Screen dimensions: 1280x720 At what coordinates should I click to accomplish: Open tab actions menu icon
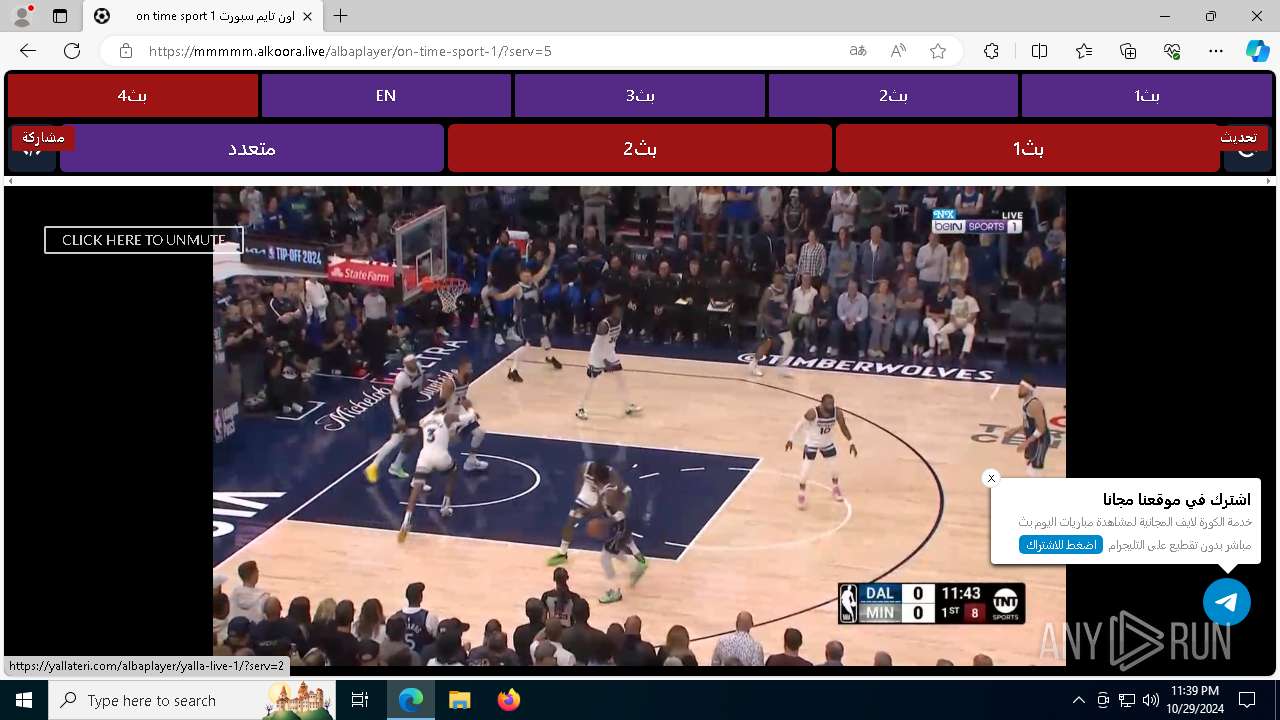[60, 16]
